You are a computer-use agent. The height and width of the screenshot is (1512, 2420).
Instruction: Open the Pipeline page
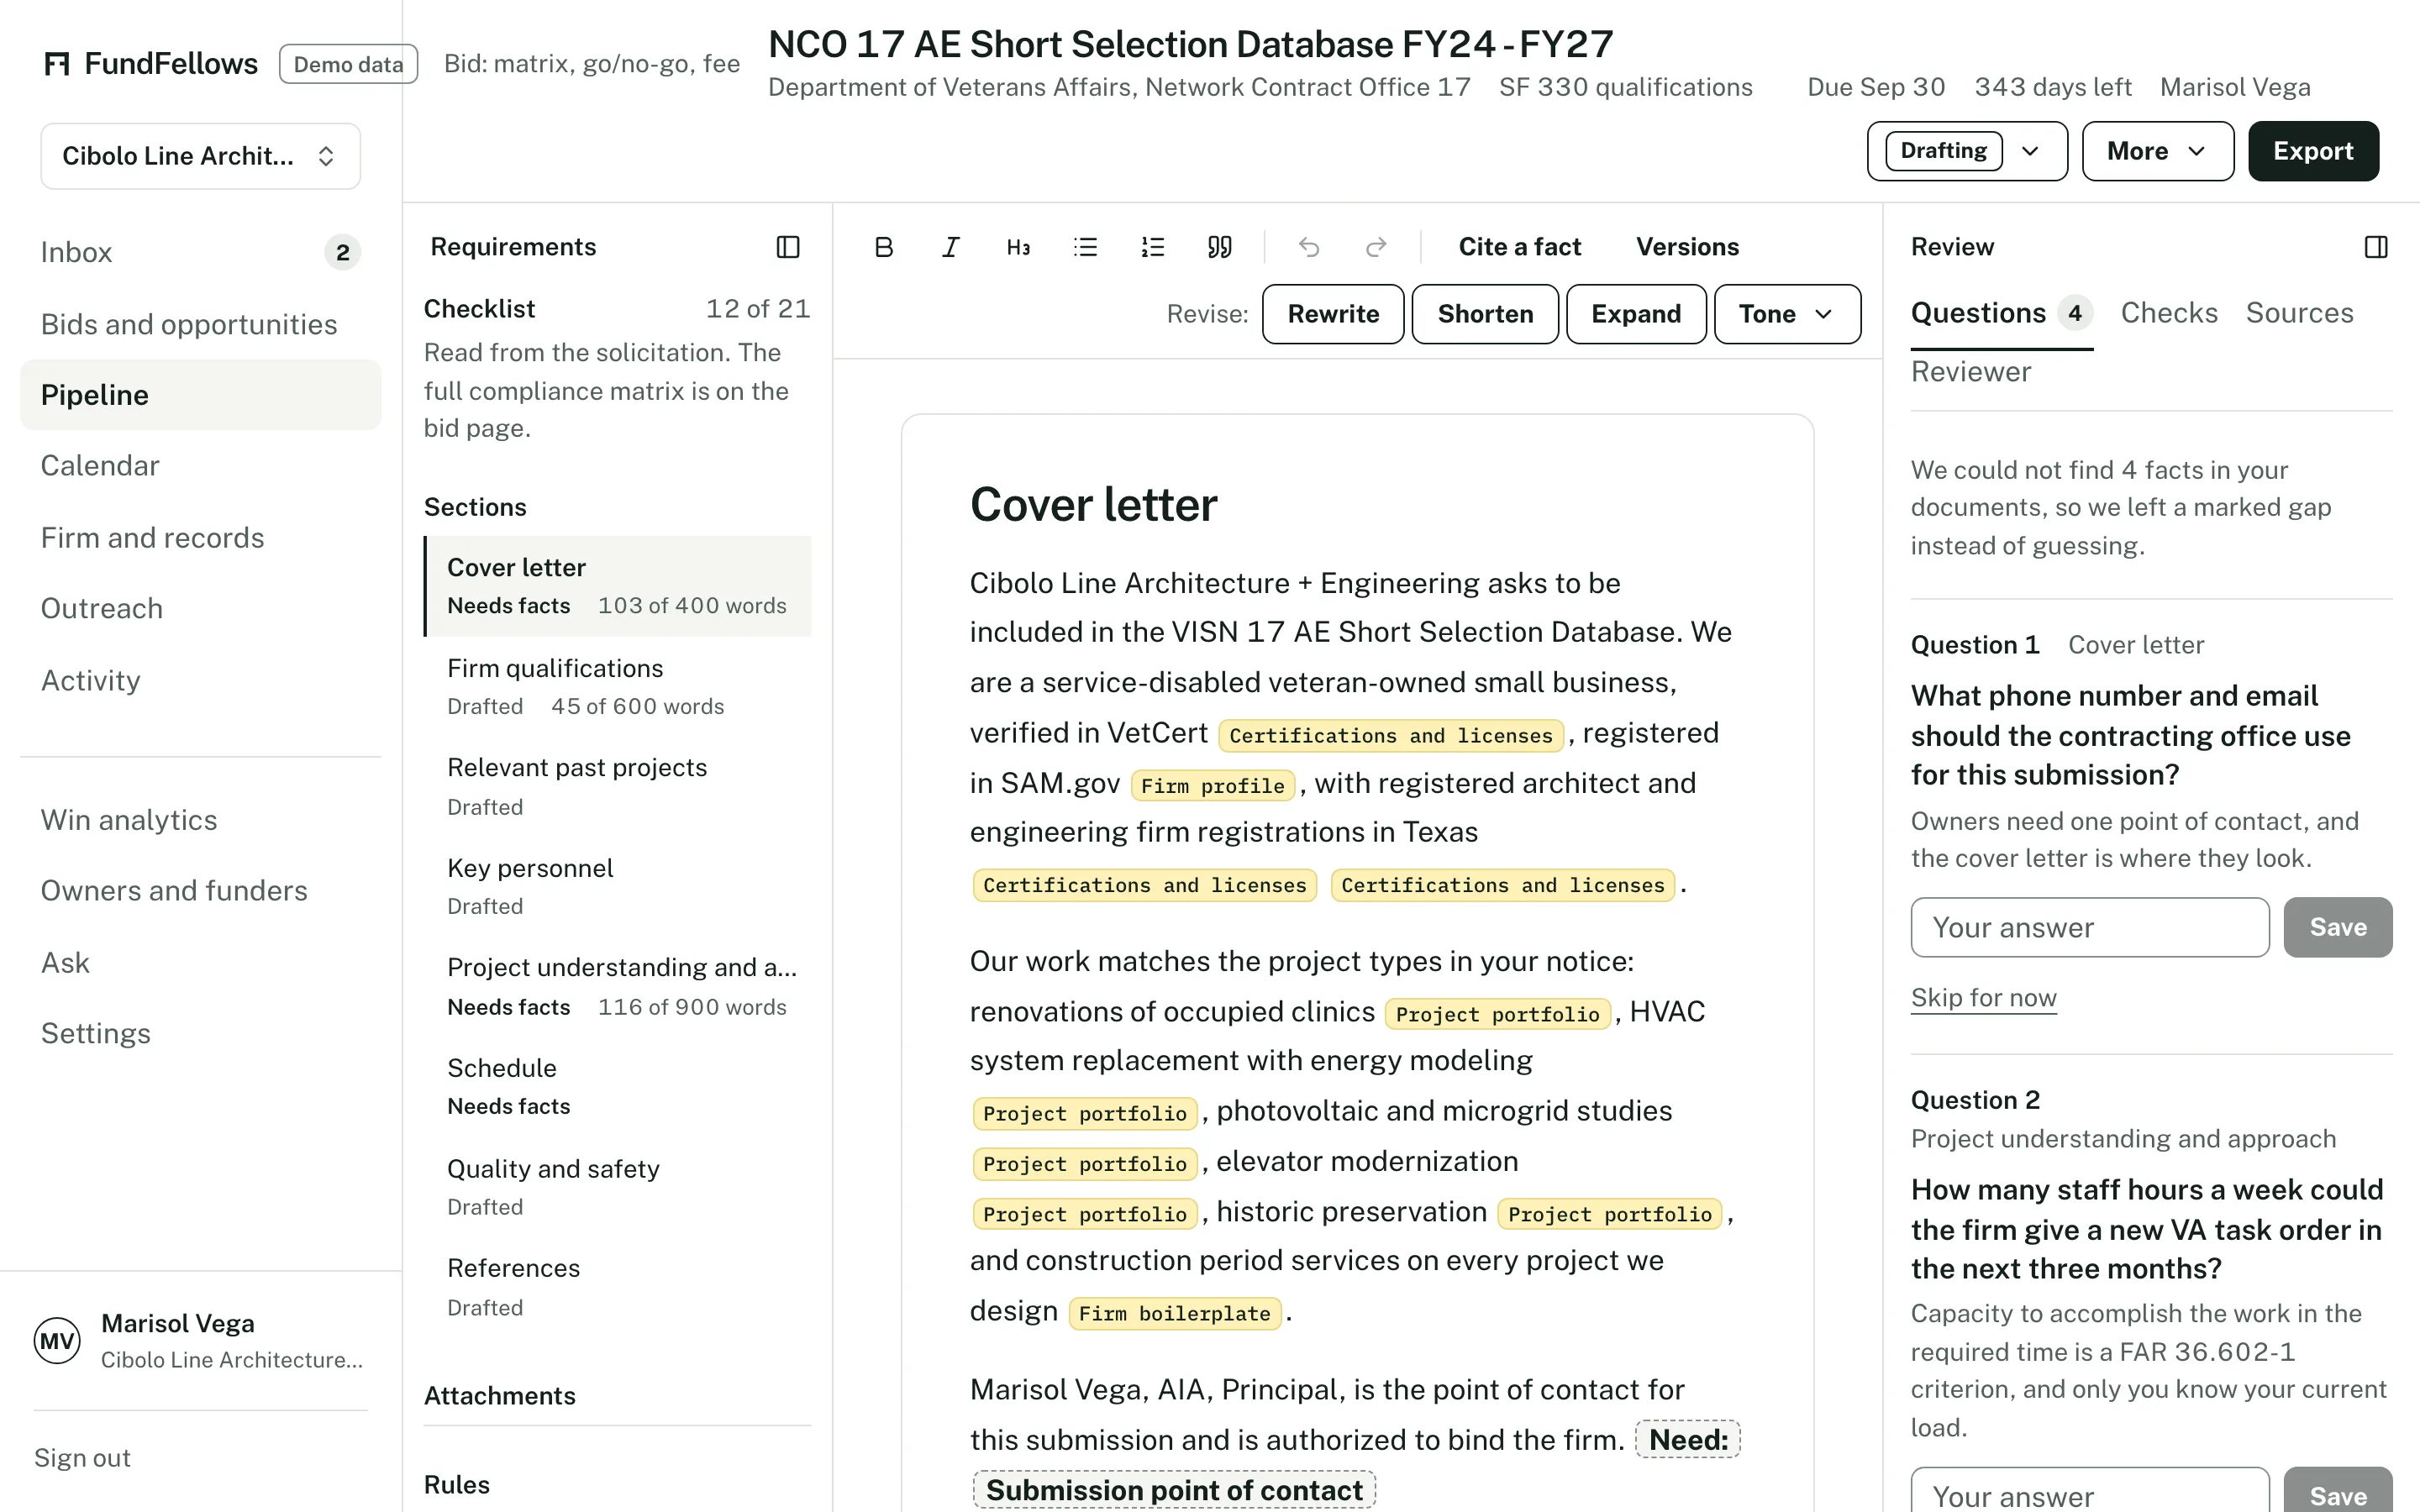(x=200, y=395)
